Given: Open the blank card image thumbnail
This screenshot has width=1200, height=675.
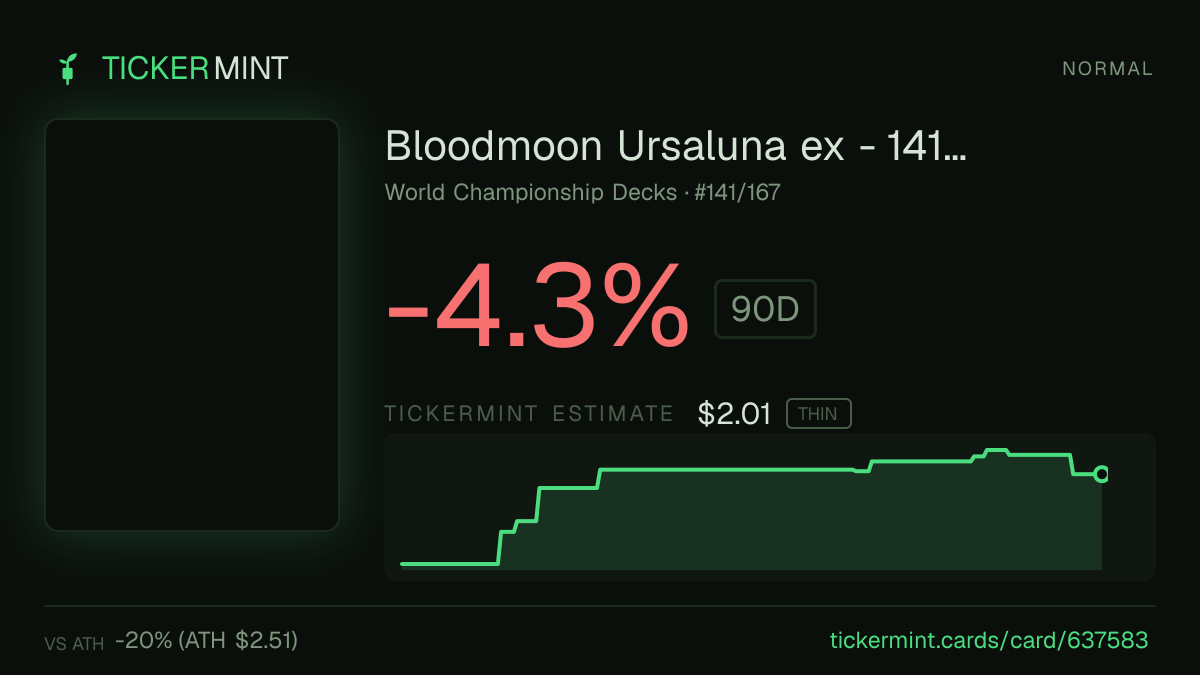Looking at the screenshot, I should (x=192, y=325).
